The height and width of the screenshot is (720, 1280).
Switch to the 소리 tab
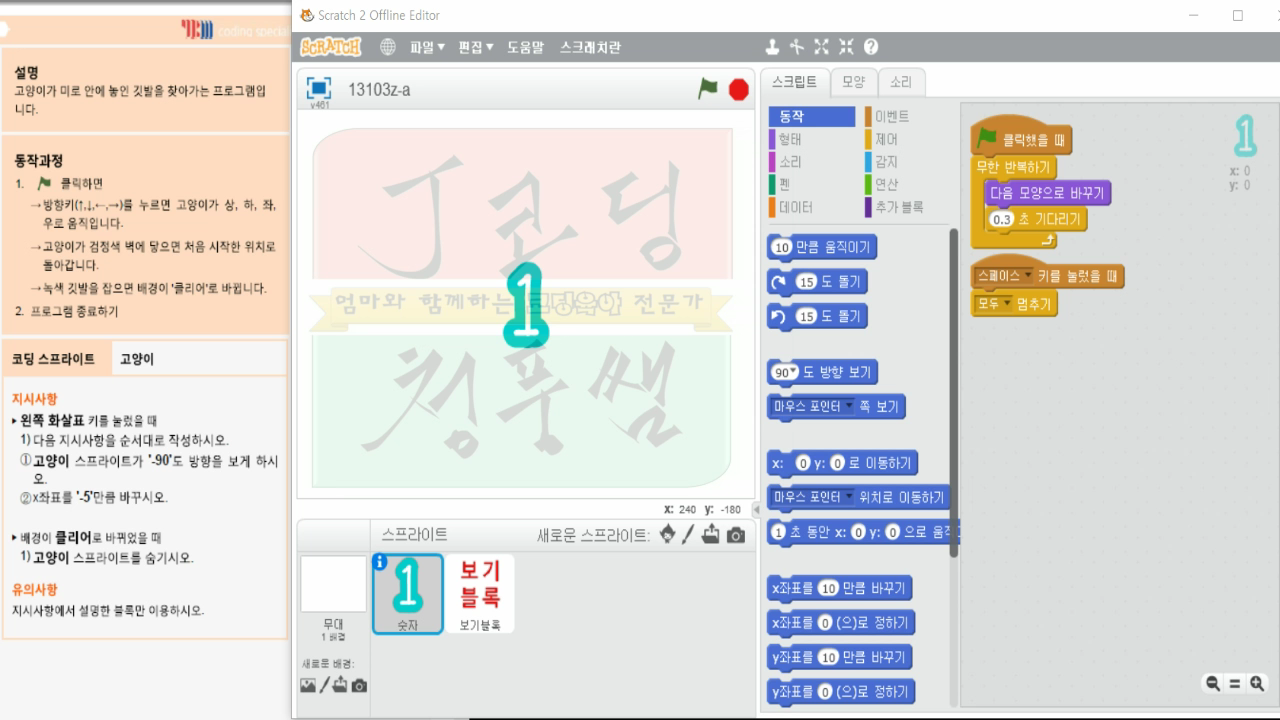tap(901, 82)
